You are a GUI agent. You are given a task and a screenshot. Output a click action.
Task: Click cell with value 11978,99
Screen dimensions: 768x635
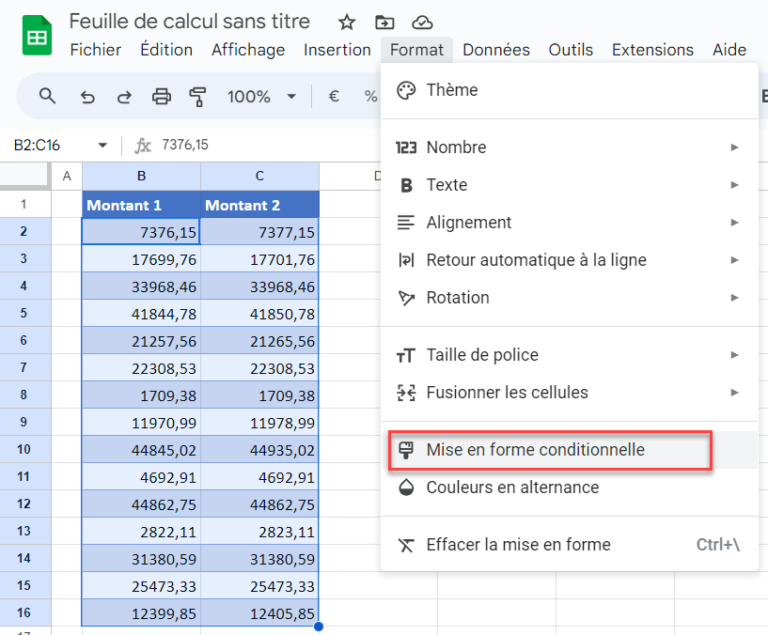260,422
